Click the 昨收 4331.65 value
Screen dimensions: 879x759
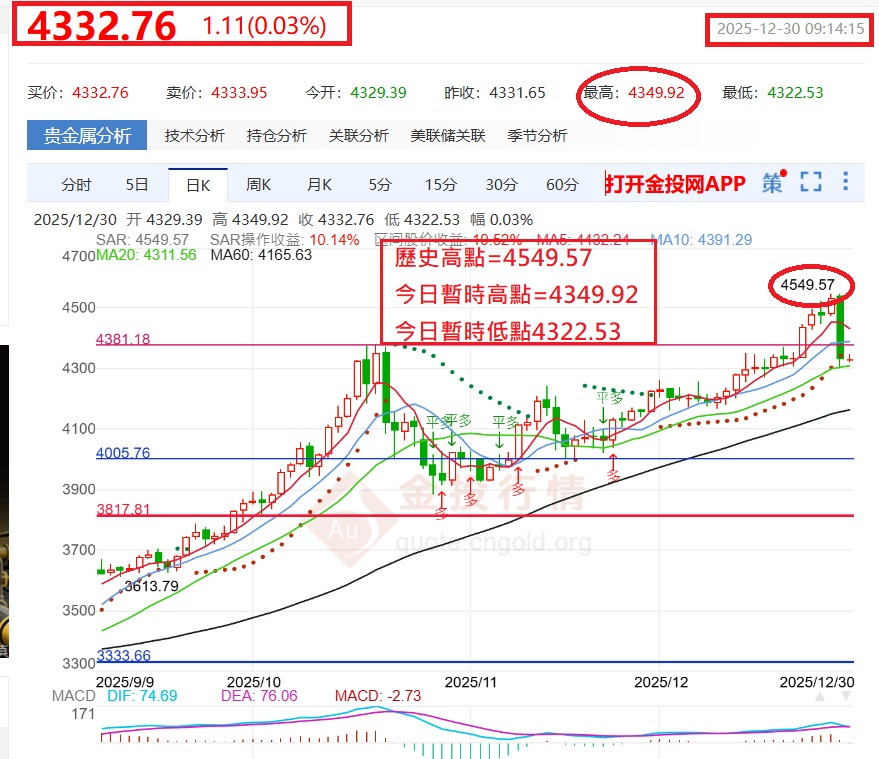pyautogui.click(x=517, y=92)
